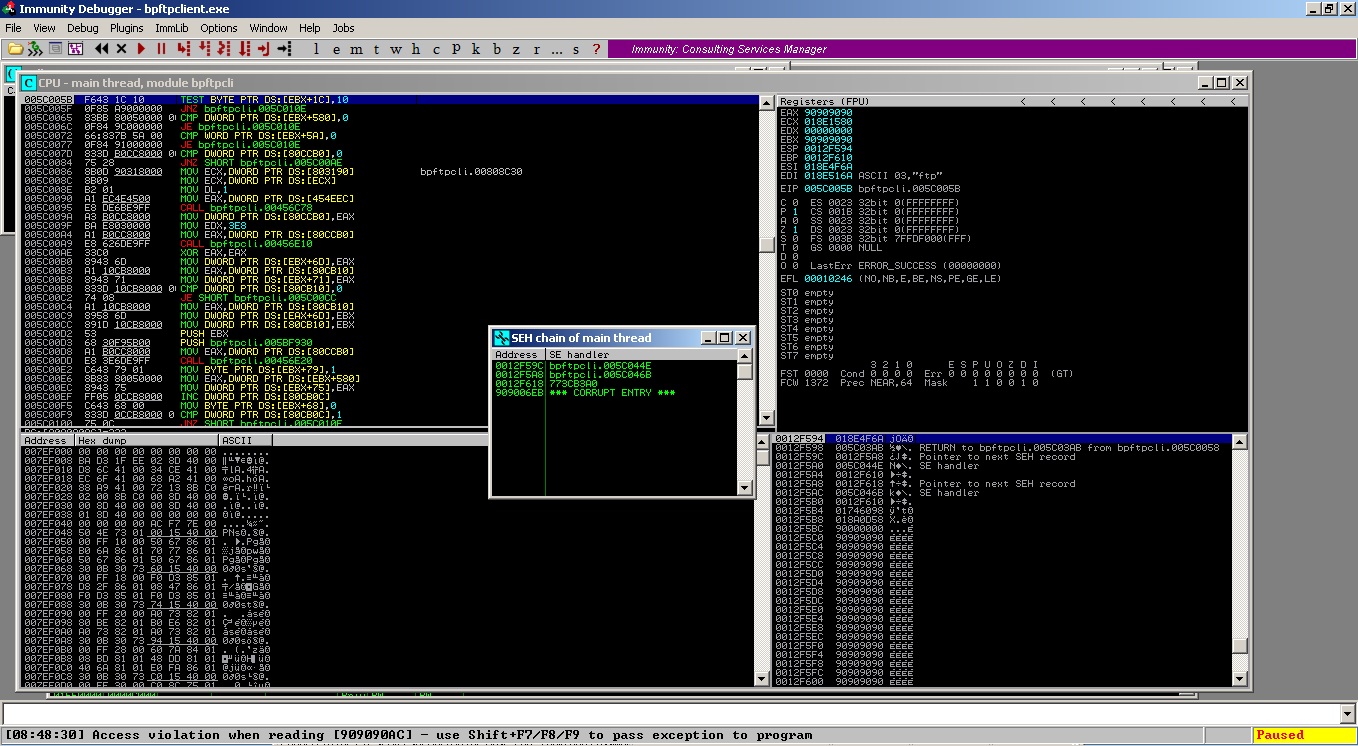Click the Step over icon
This screenshot has height=746, width=1358.
tap(204, 48)
